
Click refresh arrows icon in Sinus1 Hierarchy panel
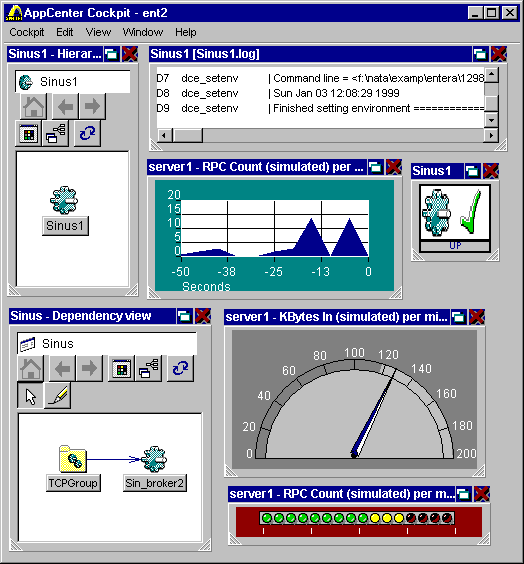coord(87,133)
